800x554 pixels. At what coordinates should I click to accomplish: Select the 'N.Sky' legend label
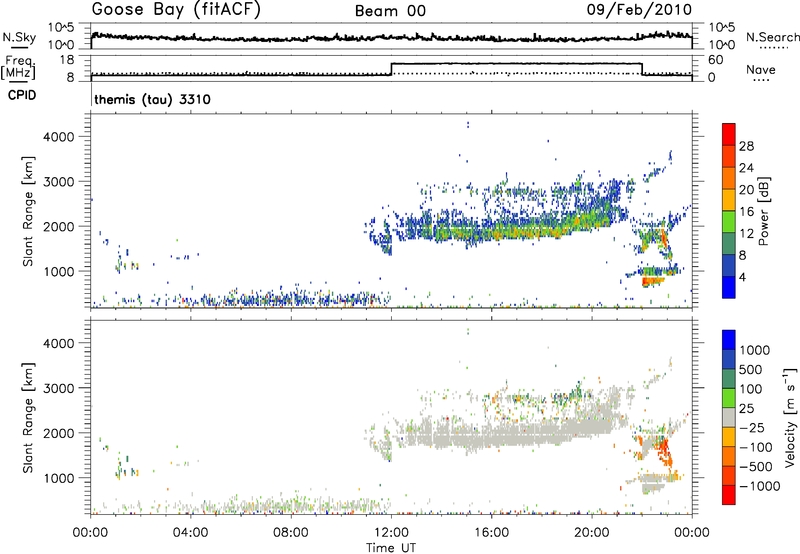tap(19, 37)
